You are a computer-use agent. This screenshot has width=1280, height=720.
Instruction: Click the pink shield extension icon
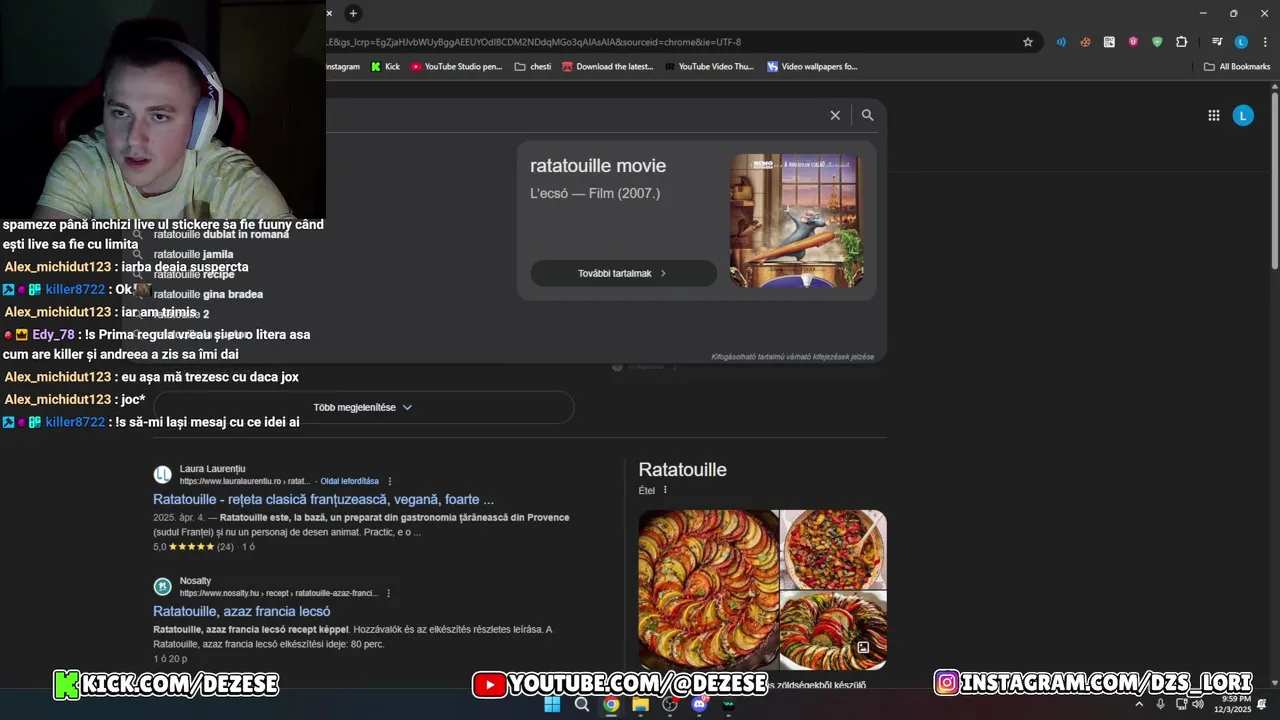tap(1133, 42)
